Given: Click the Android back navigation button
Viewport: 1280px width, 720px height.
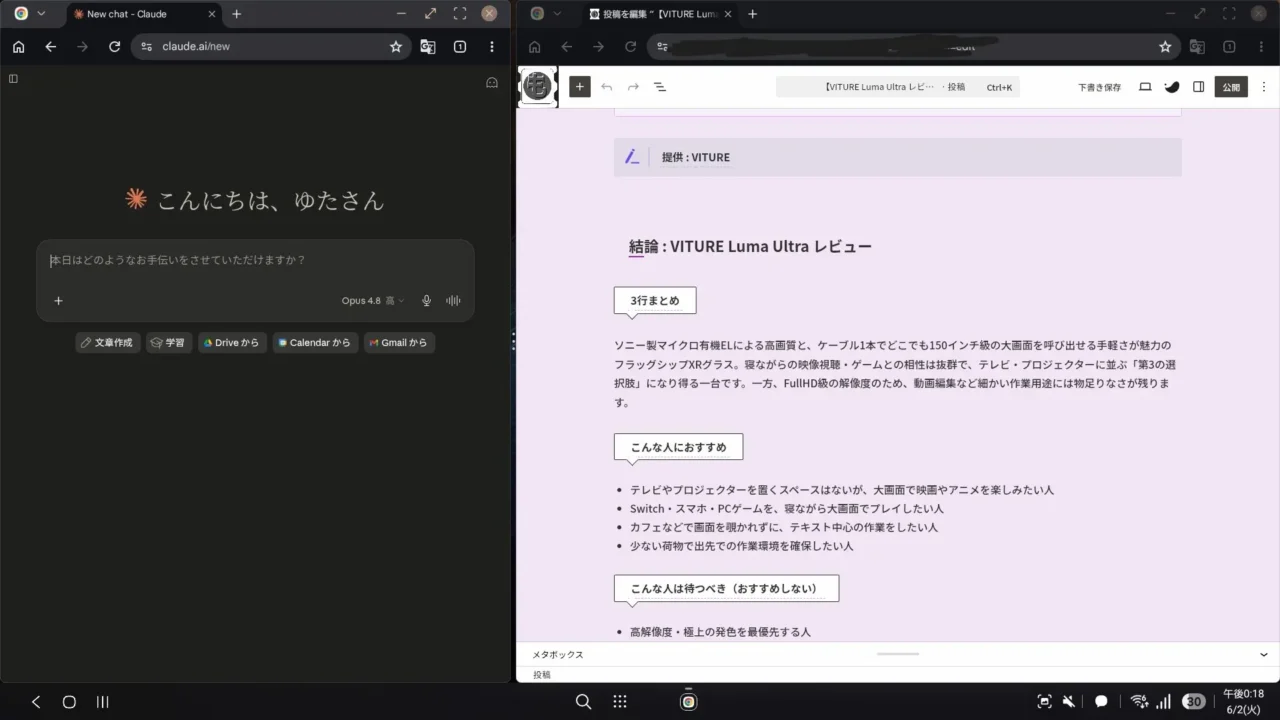Looking at the screenshot, I should (36, 702).
